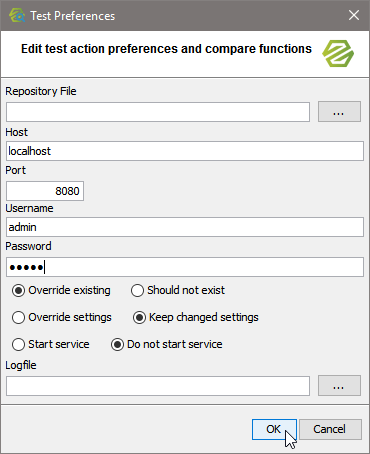Click the Port field showing 8080
The width and height of the screenshot is (370, 454).
pos(45,191)
